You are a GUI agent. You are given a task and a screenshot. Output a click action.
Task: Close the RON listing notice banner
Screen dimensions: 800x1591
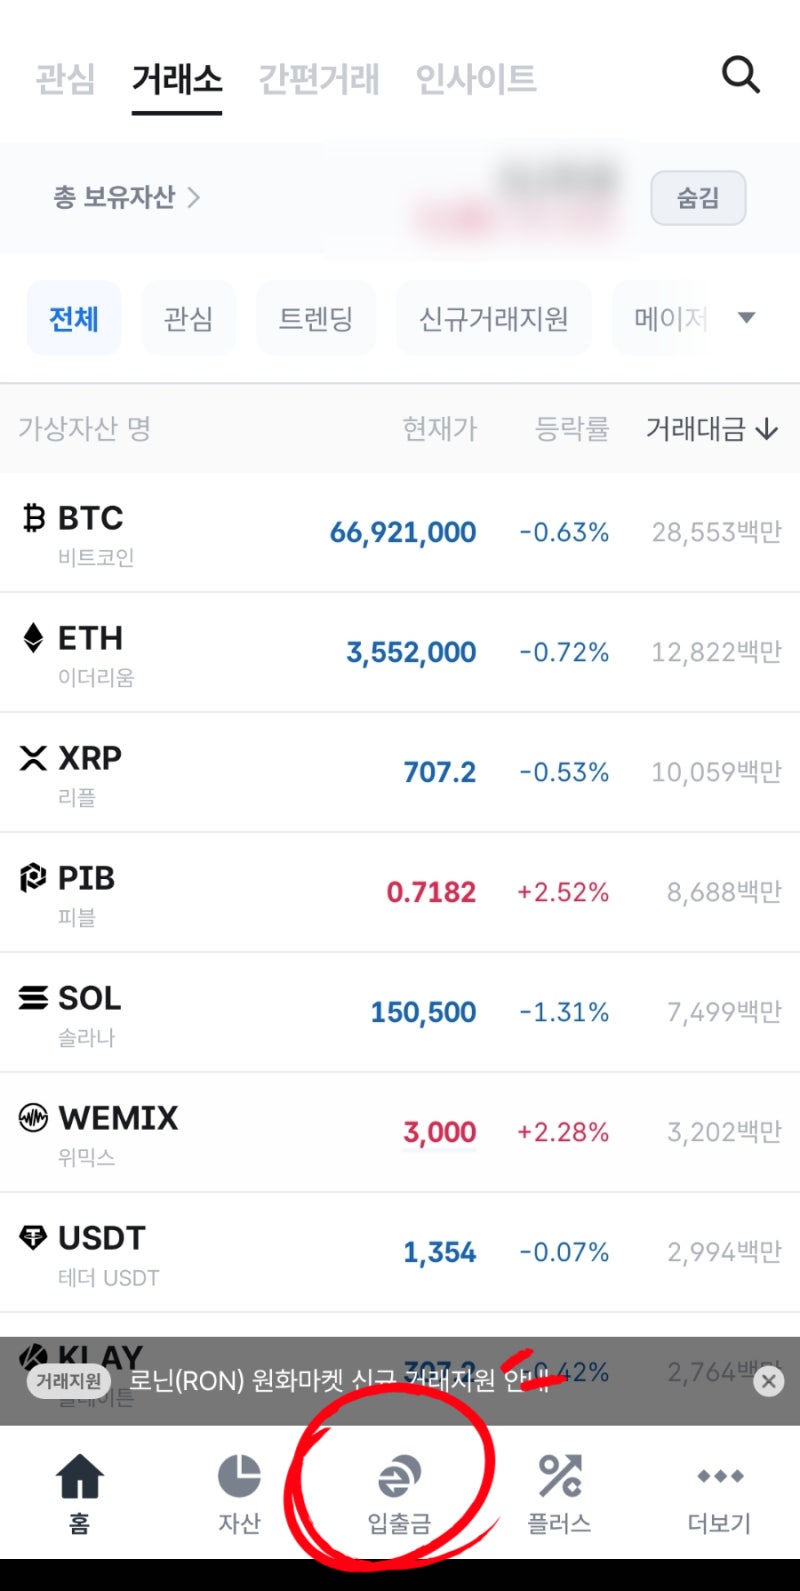[x=768, y=1381]
